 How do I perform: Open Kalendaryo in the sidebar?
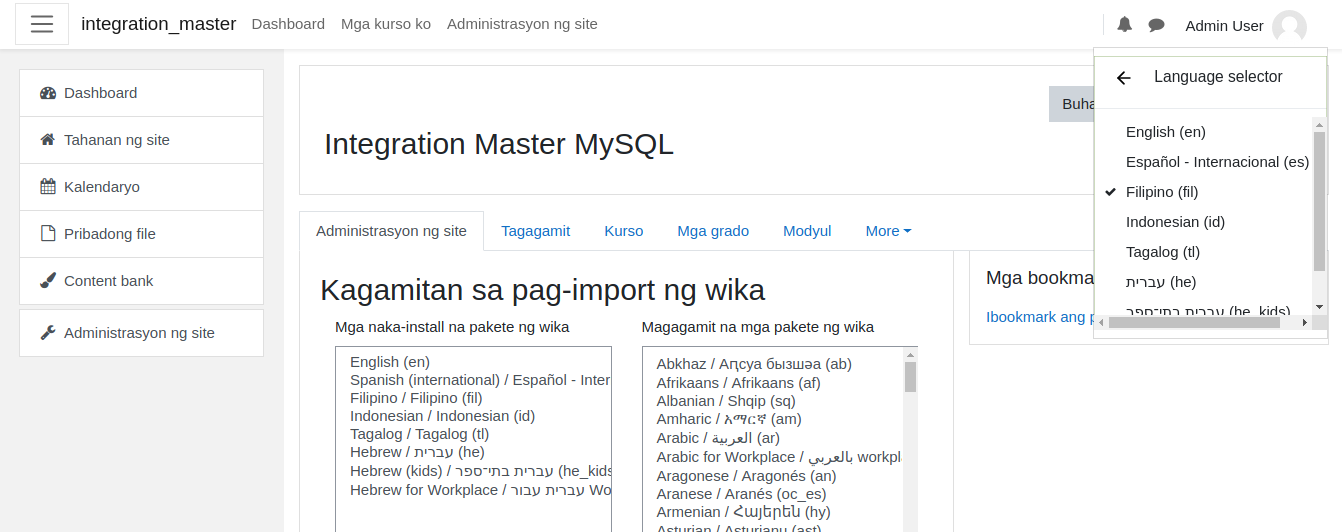[141, 187]
